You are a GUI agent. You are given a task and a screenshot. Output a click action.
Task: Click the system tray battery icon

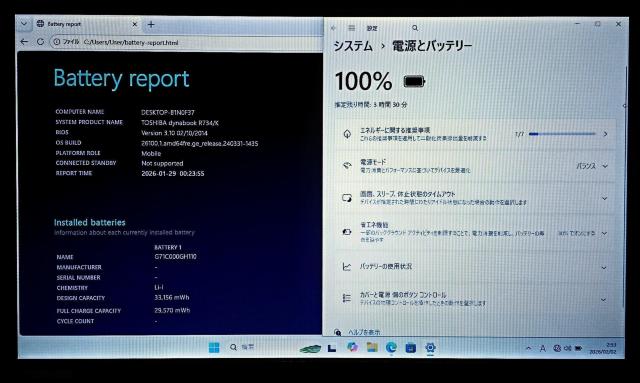coord(578,348)
